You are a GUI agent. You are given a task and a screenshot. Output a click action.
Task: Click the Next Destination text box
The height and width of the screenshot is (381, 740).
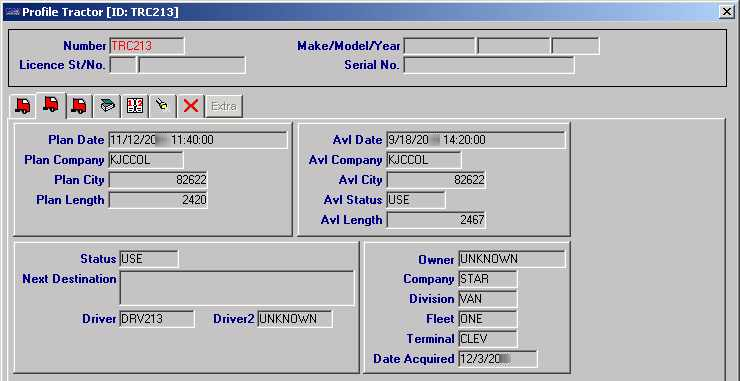point(237,288)
